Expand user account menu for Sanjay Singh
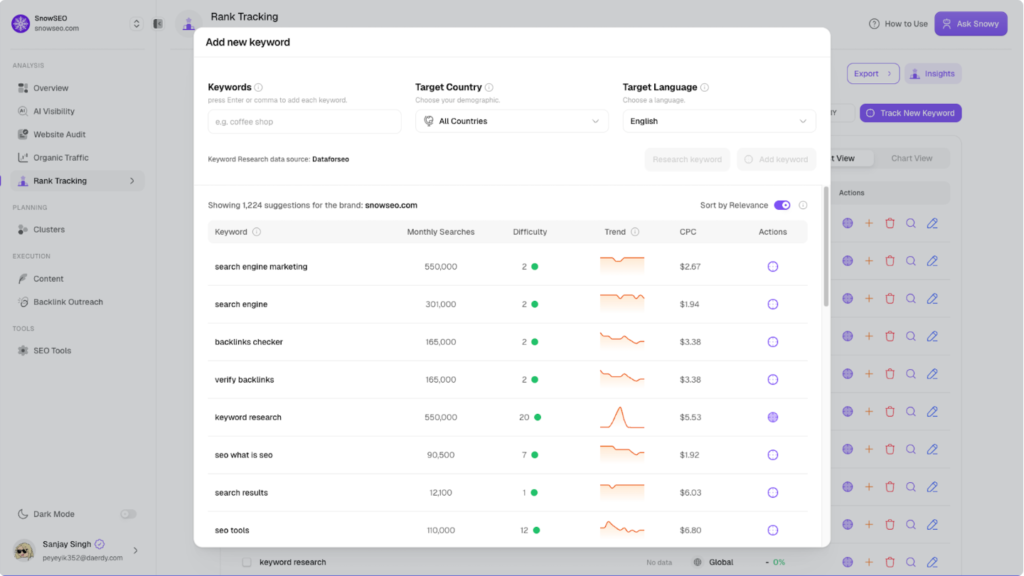The height and width of the screenshot is (576, 1024). click(136, 551)
